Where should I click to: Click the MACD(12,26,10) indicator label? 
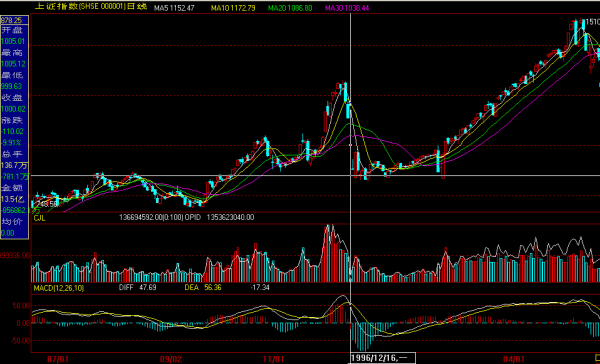tap(59, 287)
